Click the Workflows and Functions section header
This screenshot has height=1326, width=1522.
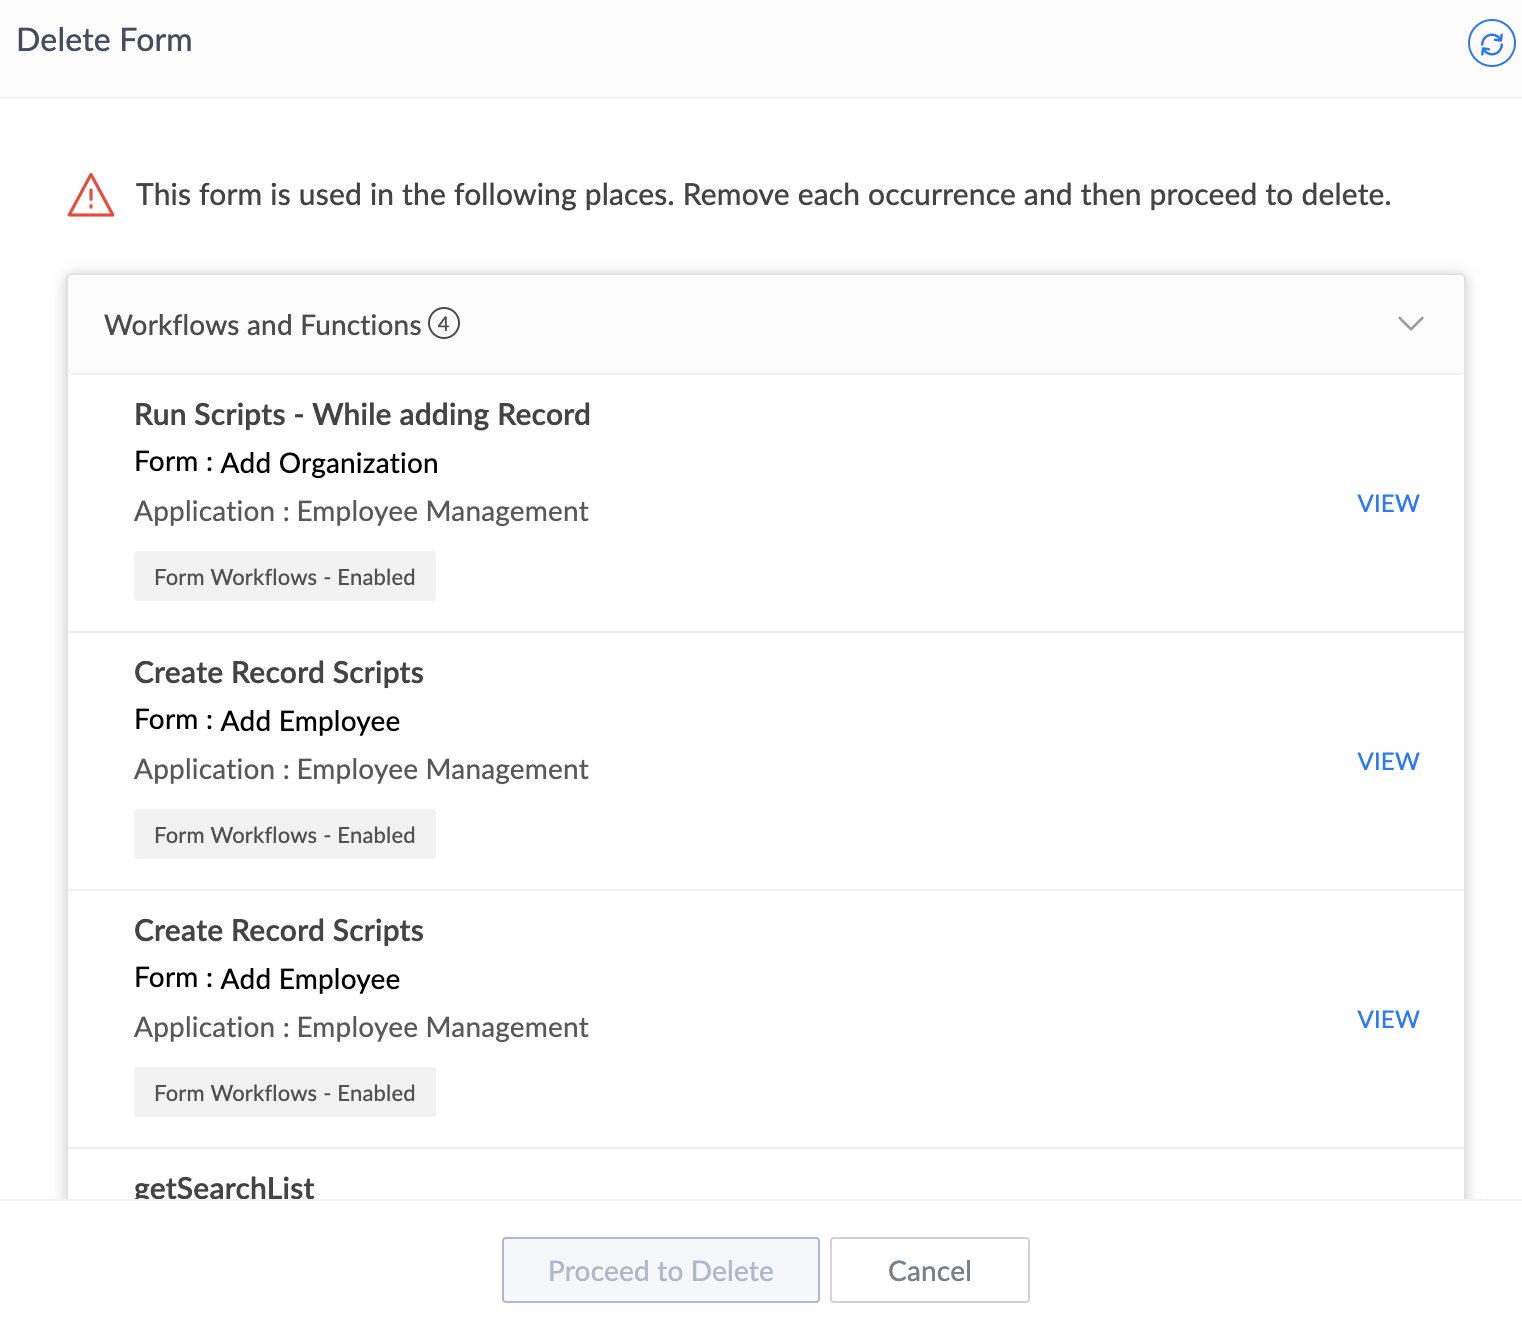point(263,325)
